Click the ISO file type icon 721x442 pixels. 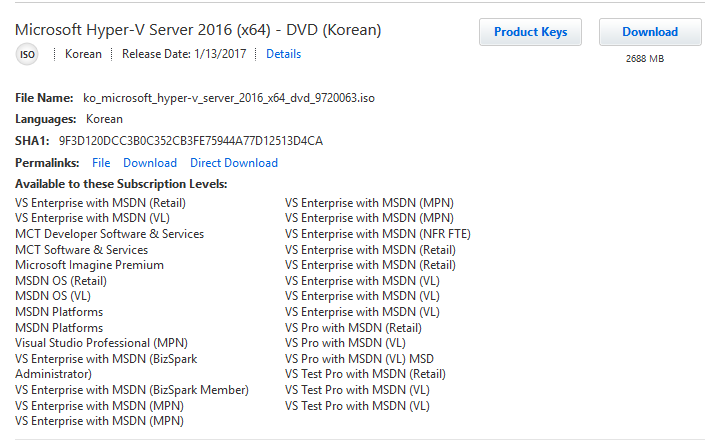pos(27,55)
